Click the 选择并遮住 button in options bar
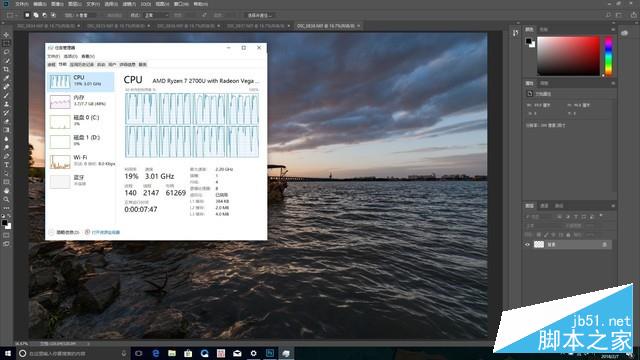This screenshot has width=640, height=360. (x=260, y=15)
